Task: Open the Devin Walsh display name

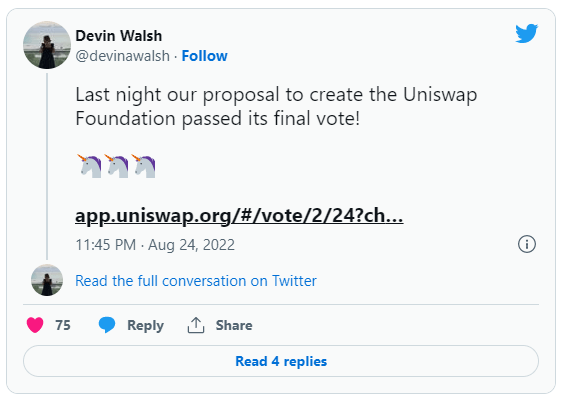Action: pyautogui.click(x=119, y=36)
